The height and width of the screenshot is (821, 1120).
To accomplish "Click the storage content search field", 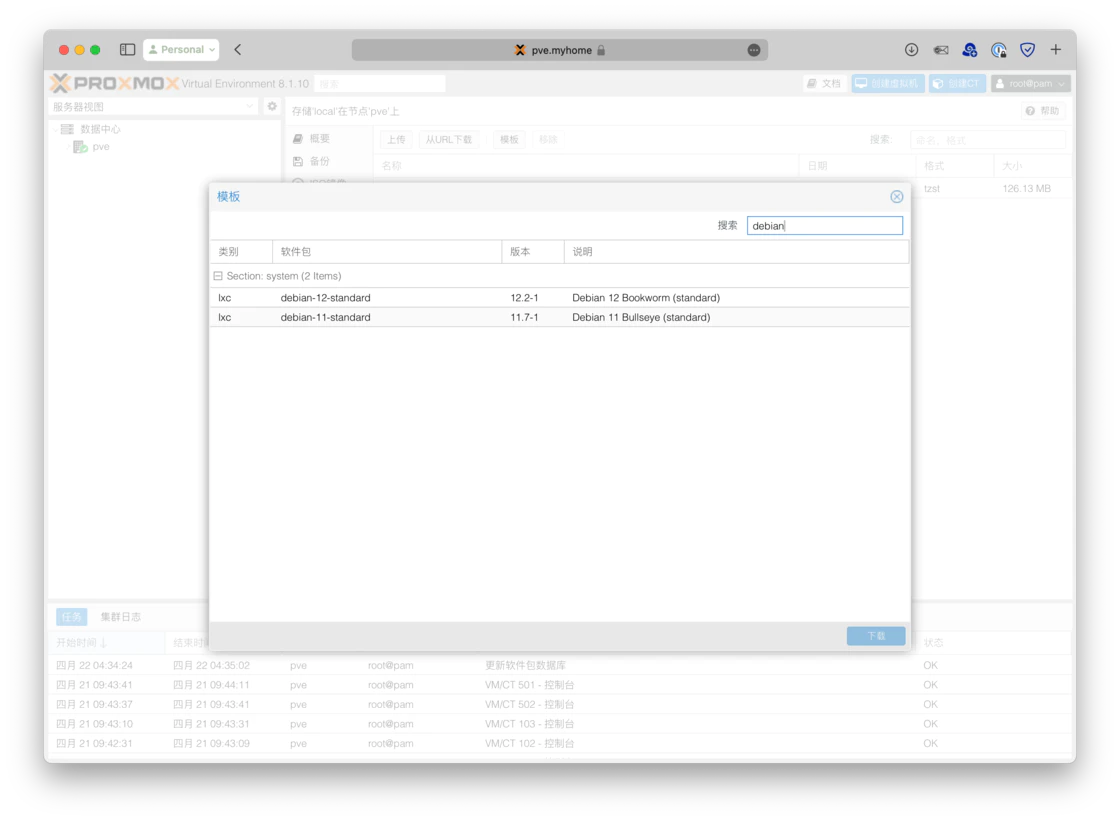I will tap(987, 140).
